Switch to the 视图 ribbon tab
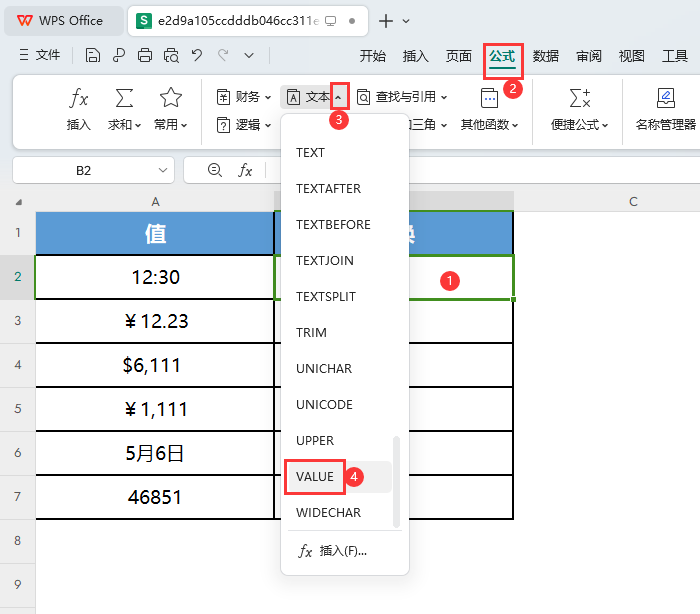Viewport: 700px width, 614px height. pos(632,56)
